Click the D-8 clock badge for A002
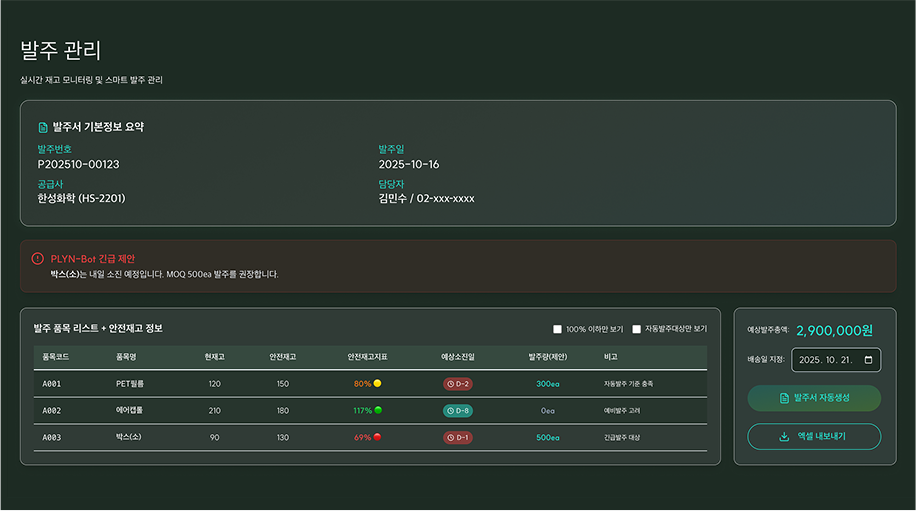Screen dimensions: 916x511 (x=459, y=411)
